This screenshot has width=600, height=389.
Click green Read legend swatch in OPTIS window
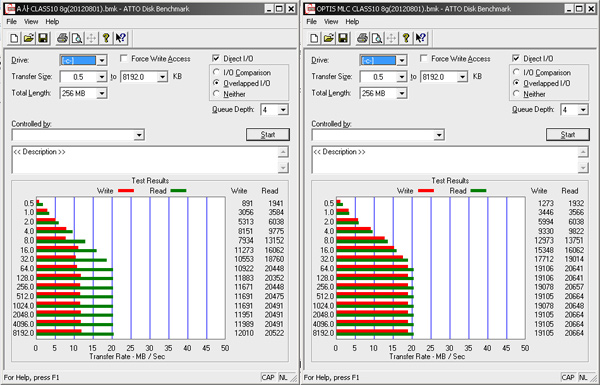coord(478,190)
